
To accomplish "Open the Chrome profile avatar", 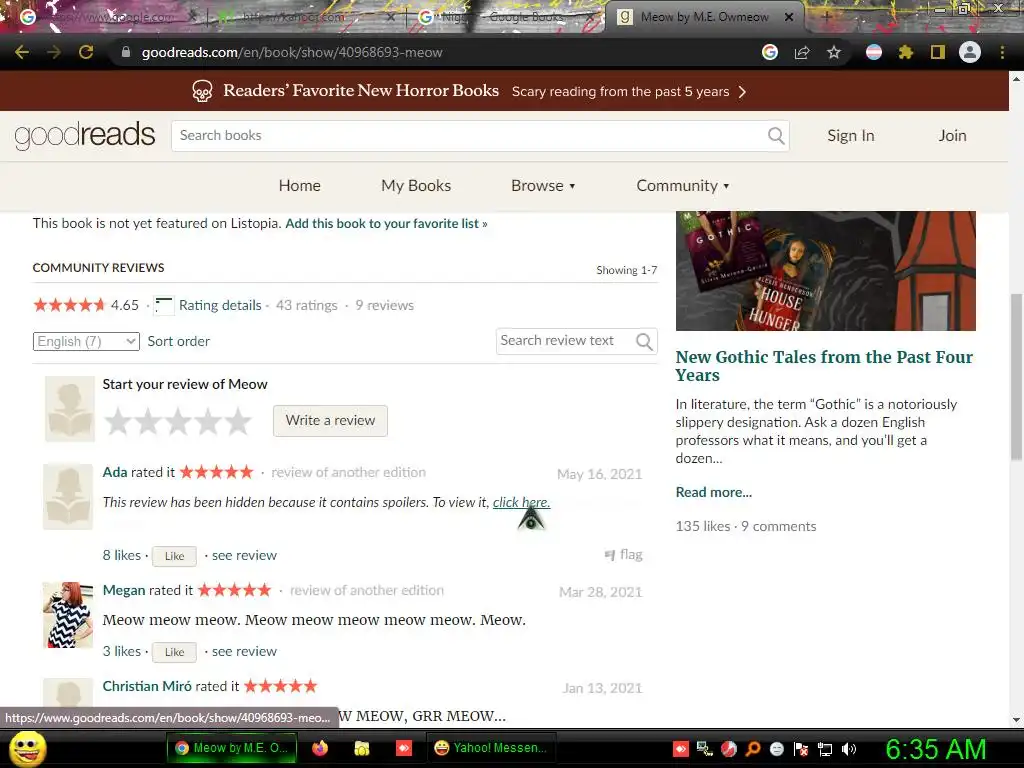I will [x=970, y=52].
